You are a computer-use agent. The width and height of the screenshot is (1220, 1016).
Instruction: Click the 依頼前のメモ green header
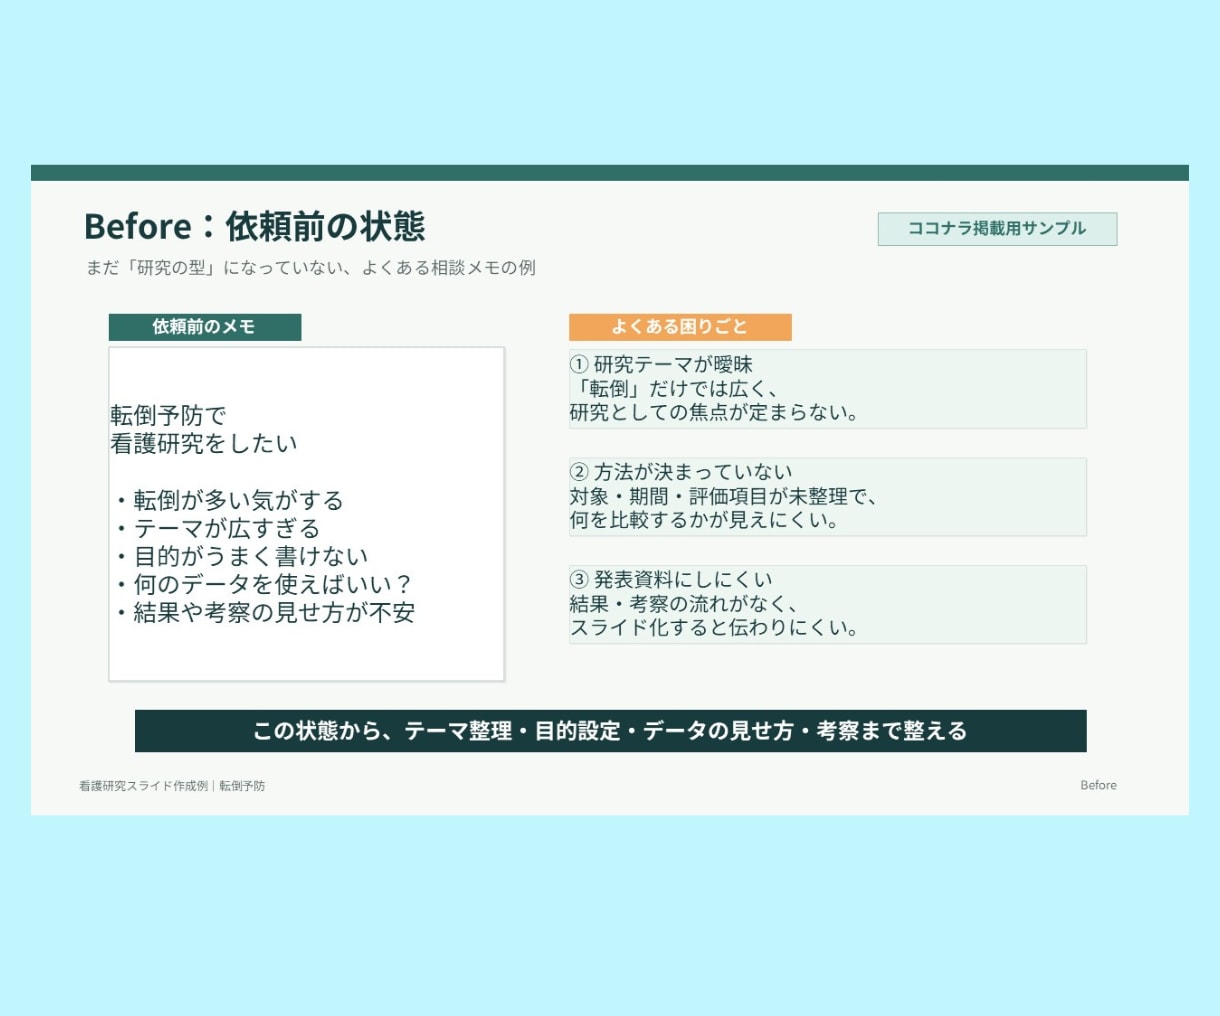coord(205,327)
